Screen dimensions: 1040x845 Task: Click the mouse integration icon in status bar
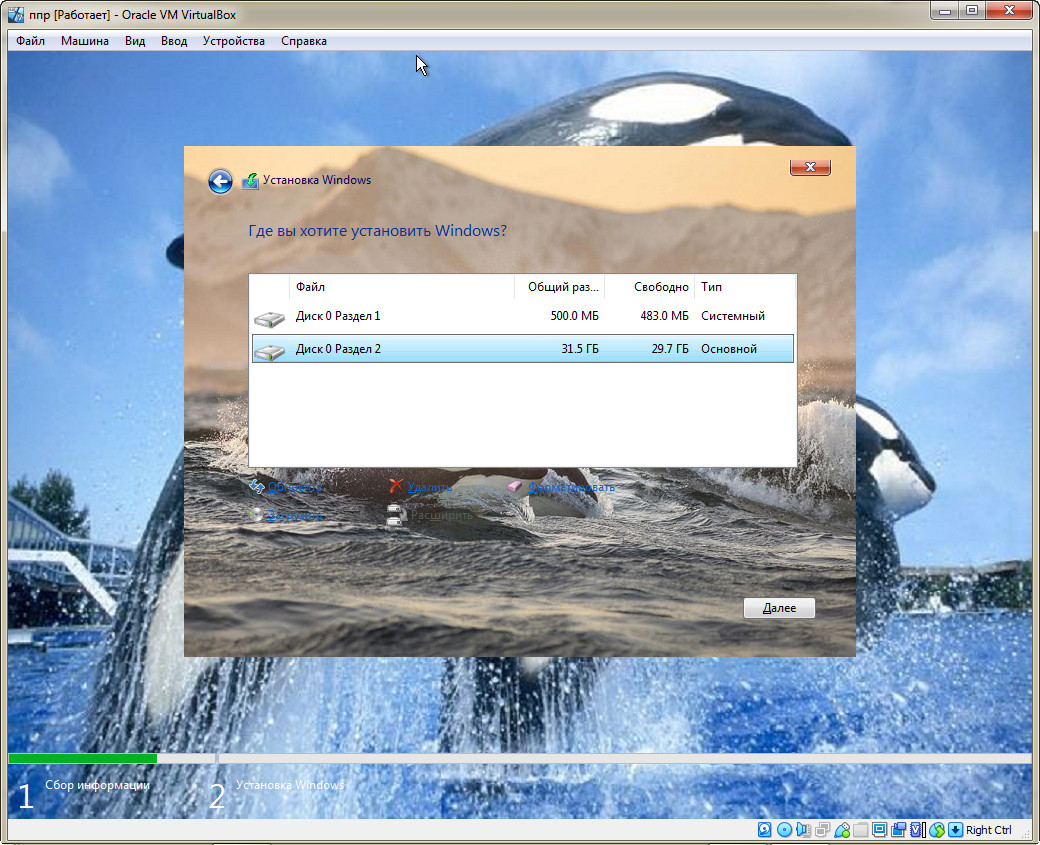(937, 830)
